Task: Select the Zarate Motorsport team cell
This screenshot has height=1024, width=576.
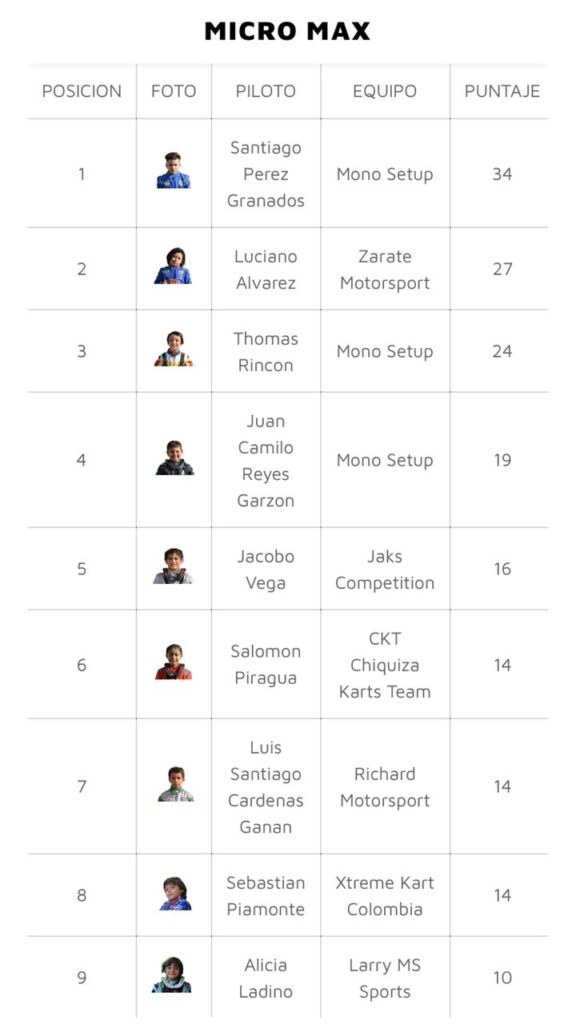Action: tap(385, 269)
